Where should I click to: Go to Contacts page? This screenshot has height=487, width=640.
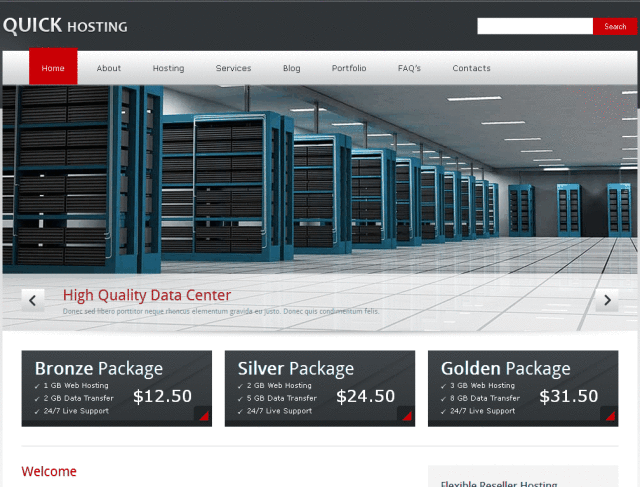[471, 68]
